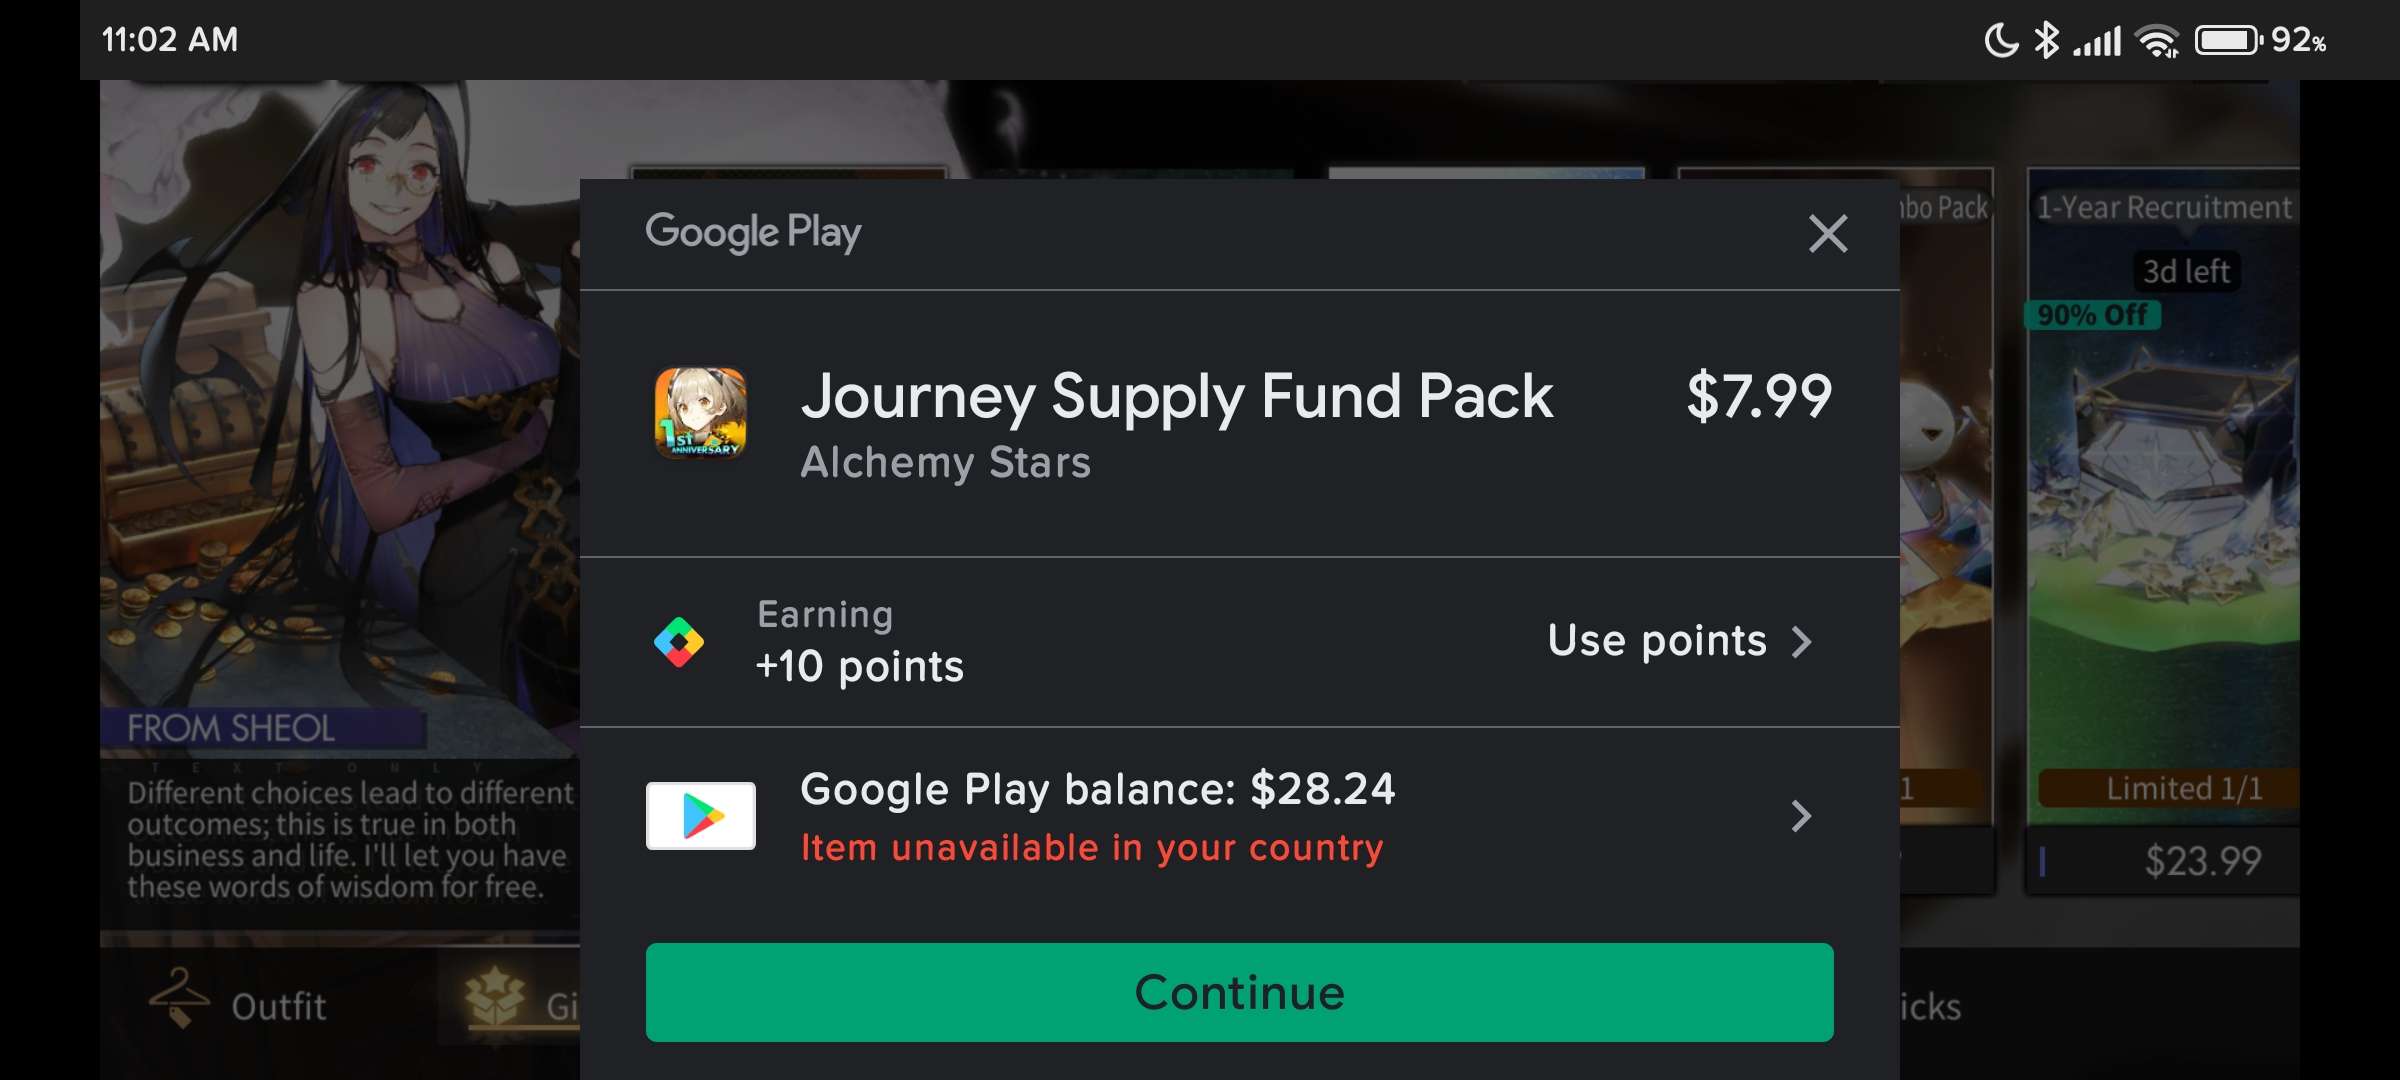The width and height of the screenshot is (2400, 1080).
Task: Tap the Google Play logo header
Action: tap(753, 233)
